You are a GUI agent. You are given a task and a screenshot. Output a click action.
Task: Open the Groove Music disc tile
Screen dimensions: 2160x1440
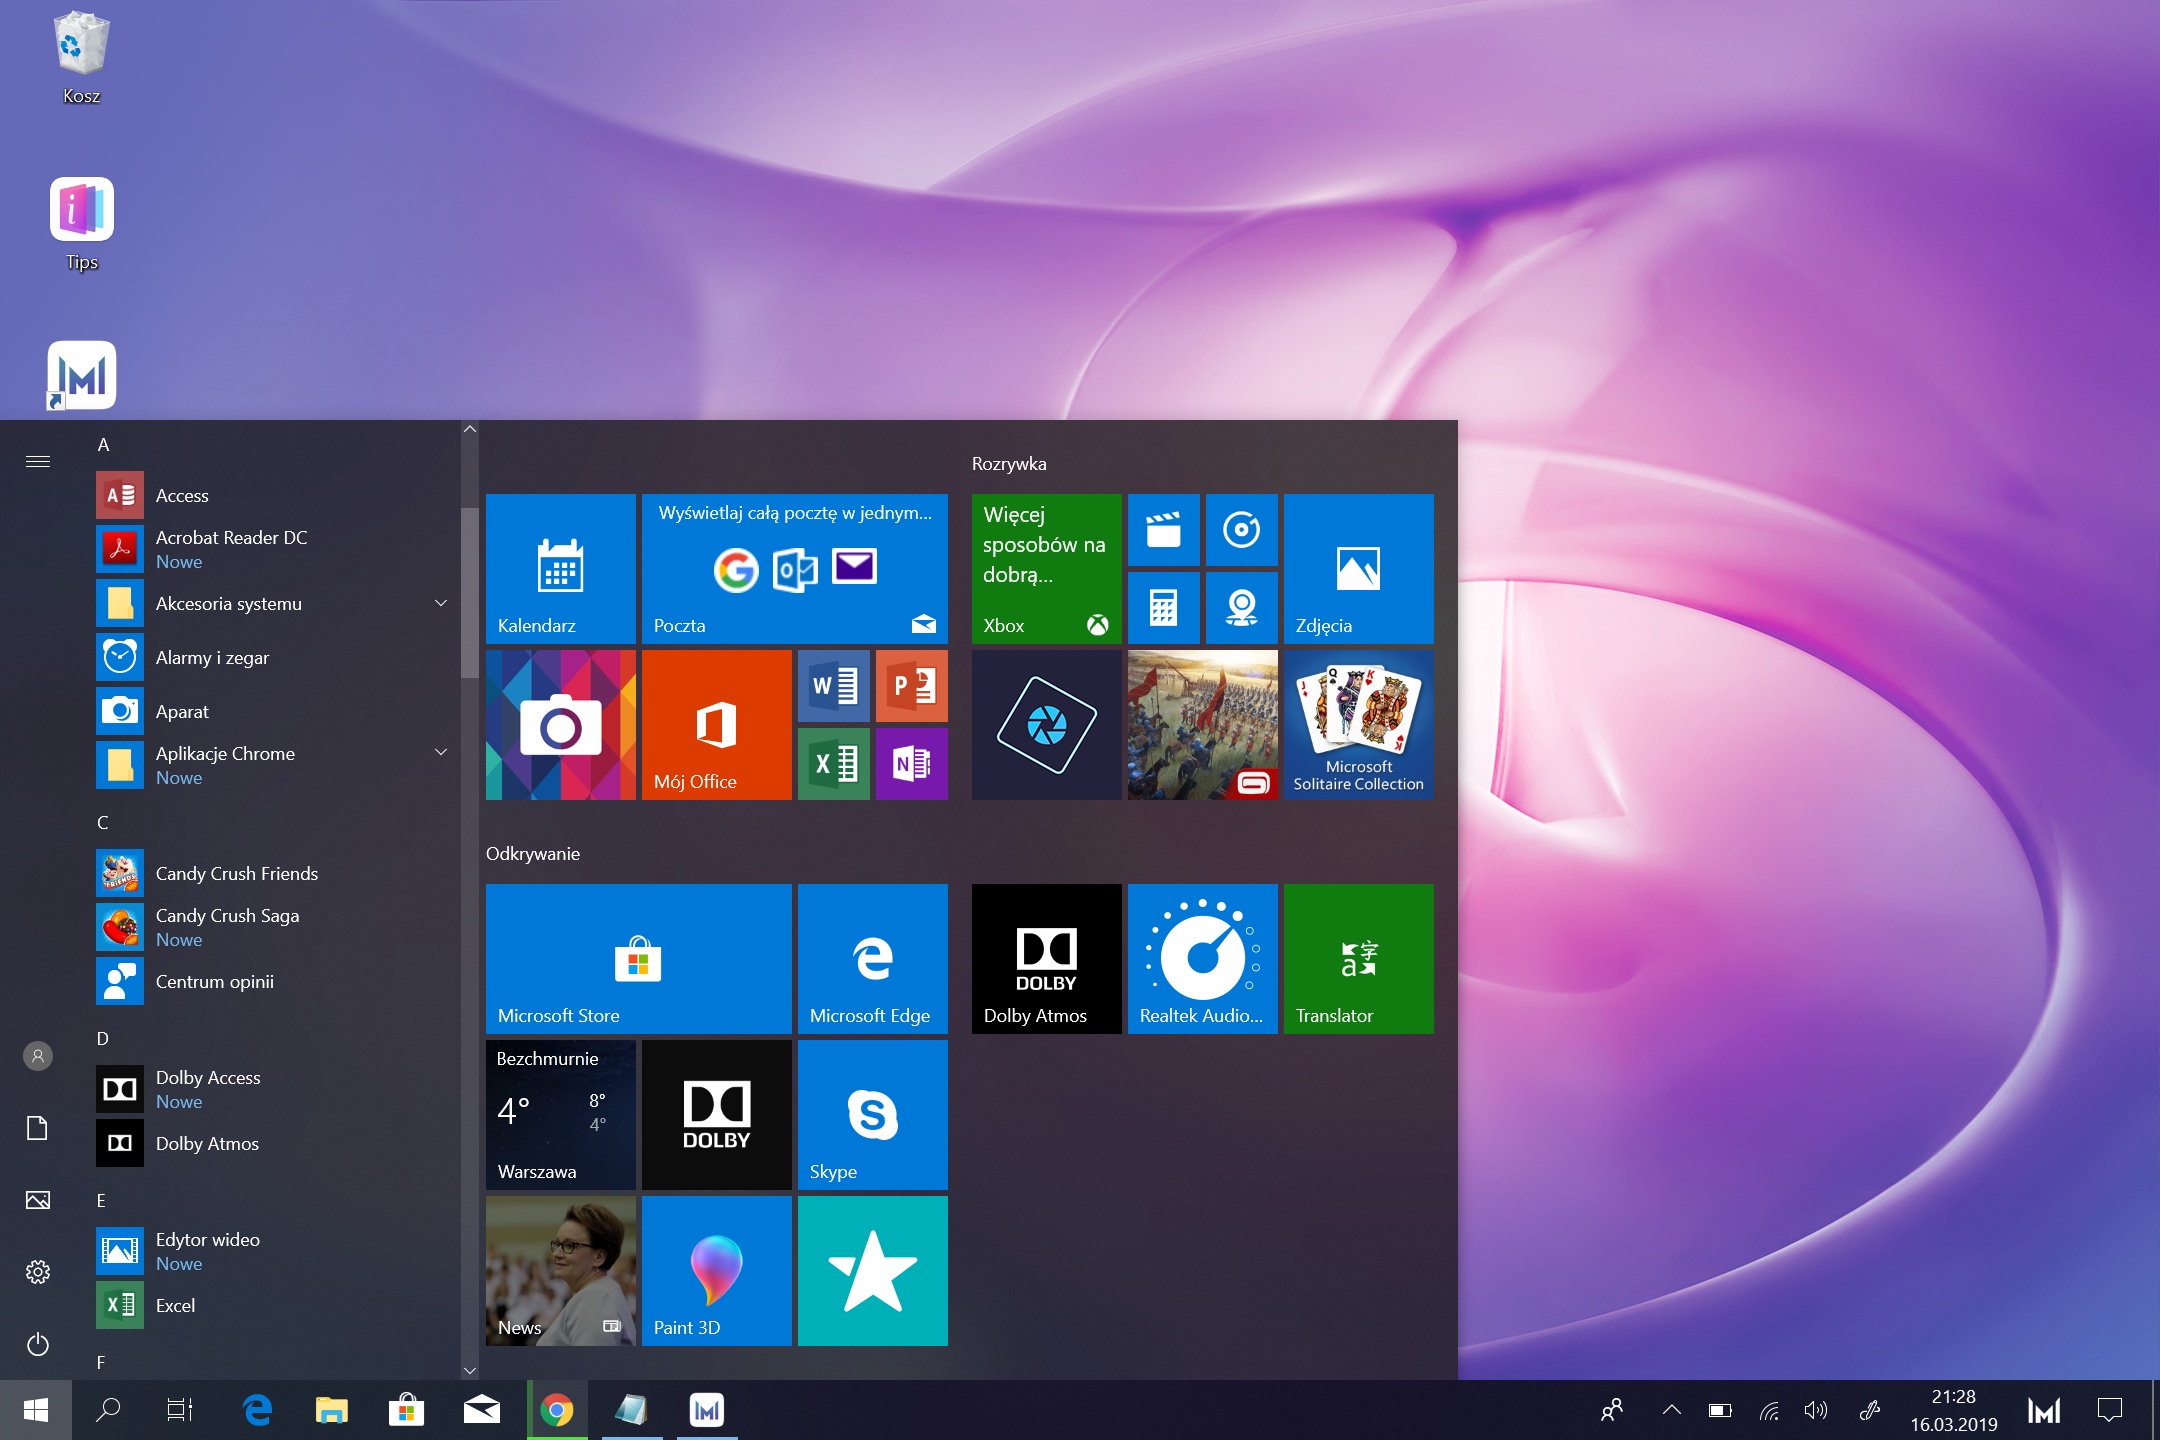1242,530
